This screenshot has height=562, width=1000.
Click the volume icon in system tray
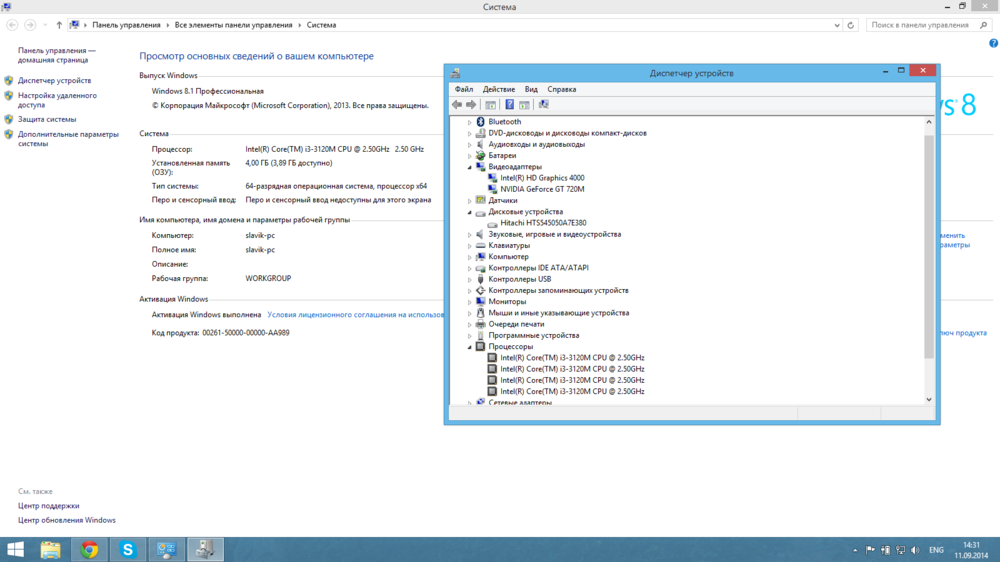(916, 550)
